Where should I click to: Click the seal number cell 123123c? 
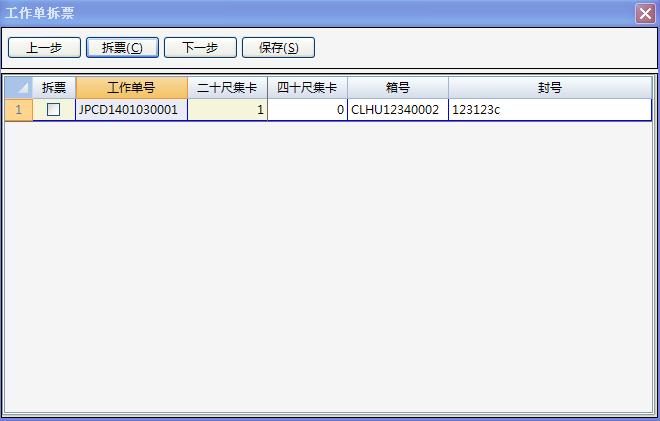549,110
